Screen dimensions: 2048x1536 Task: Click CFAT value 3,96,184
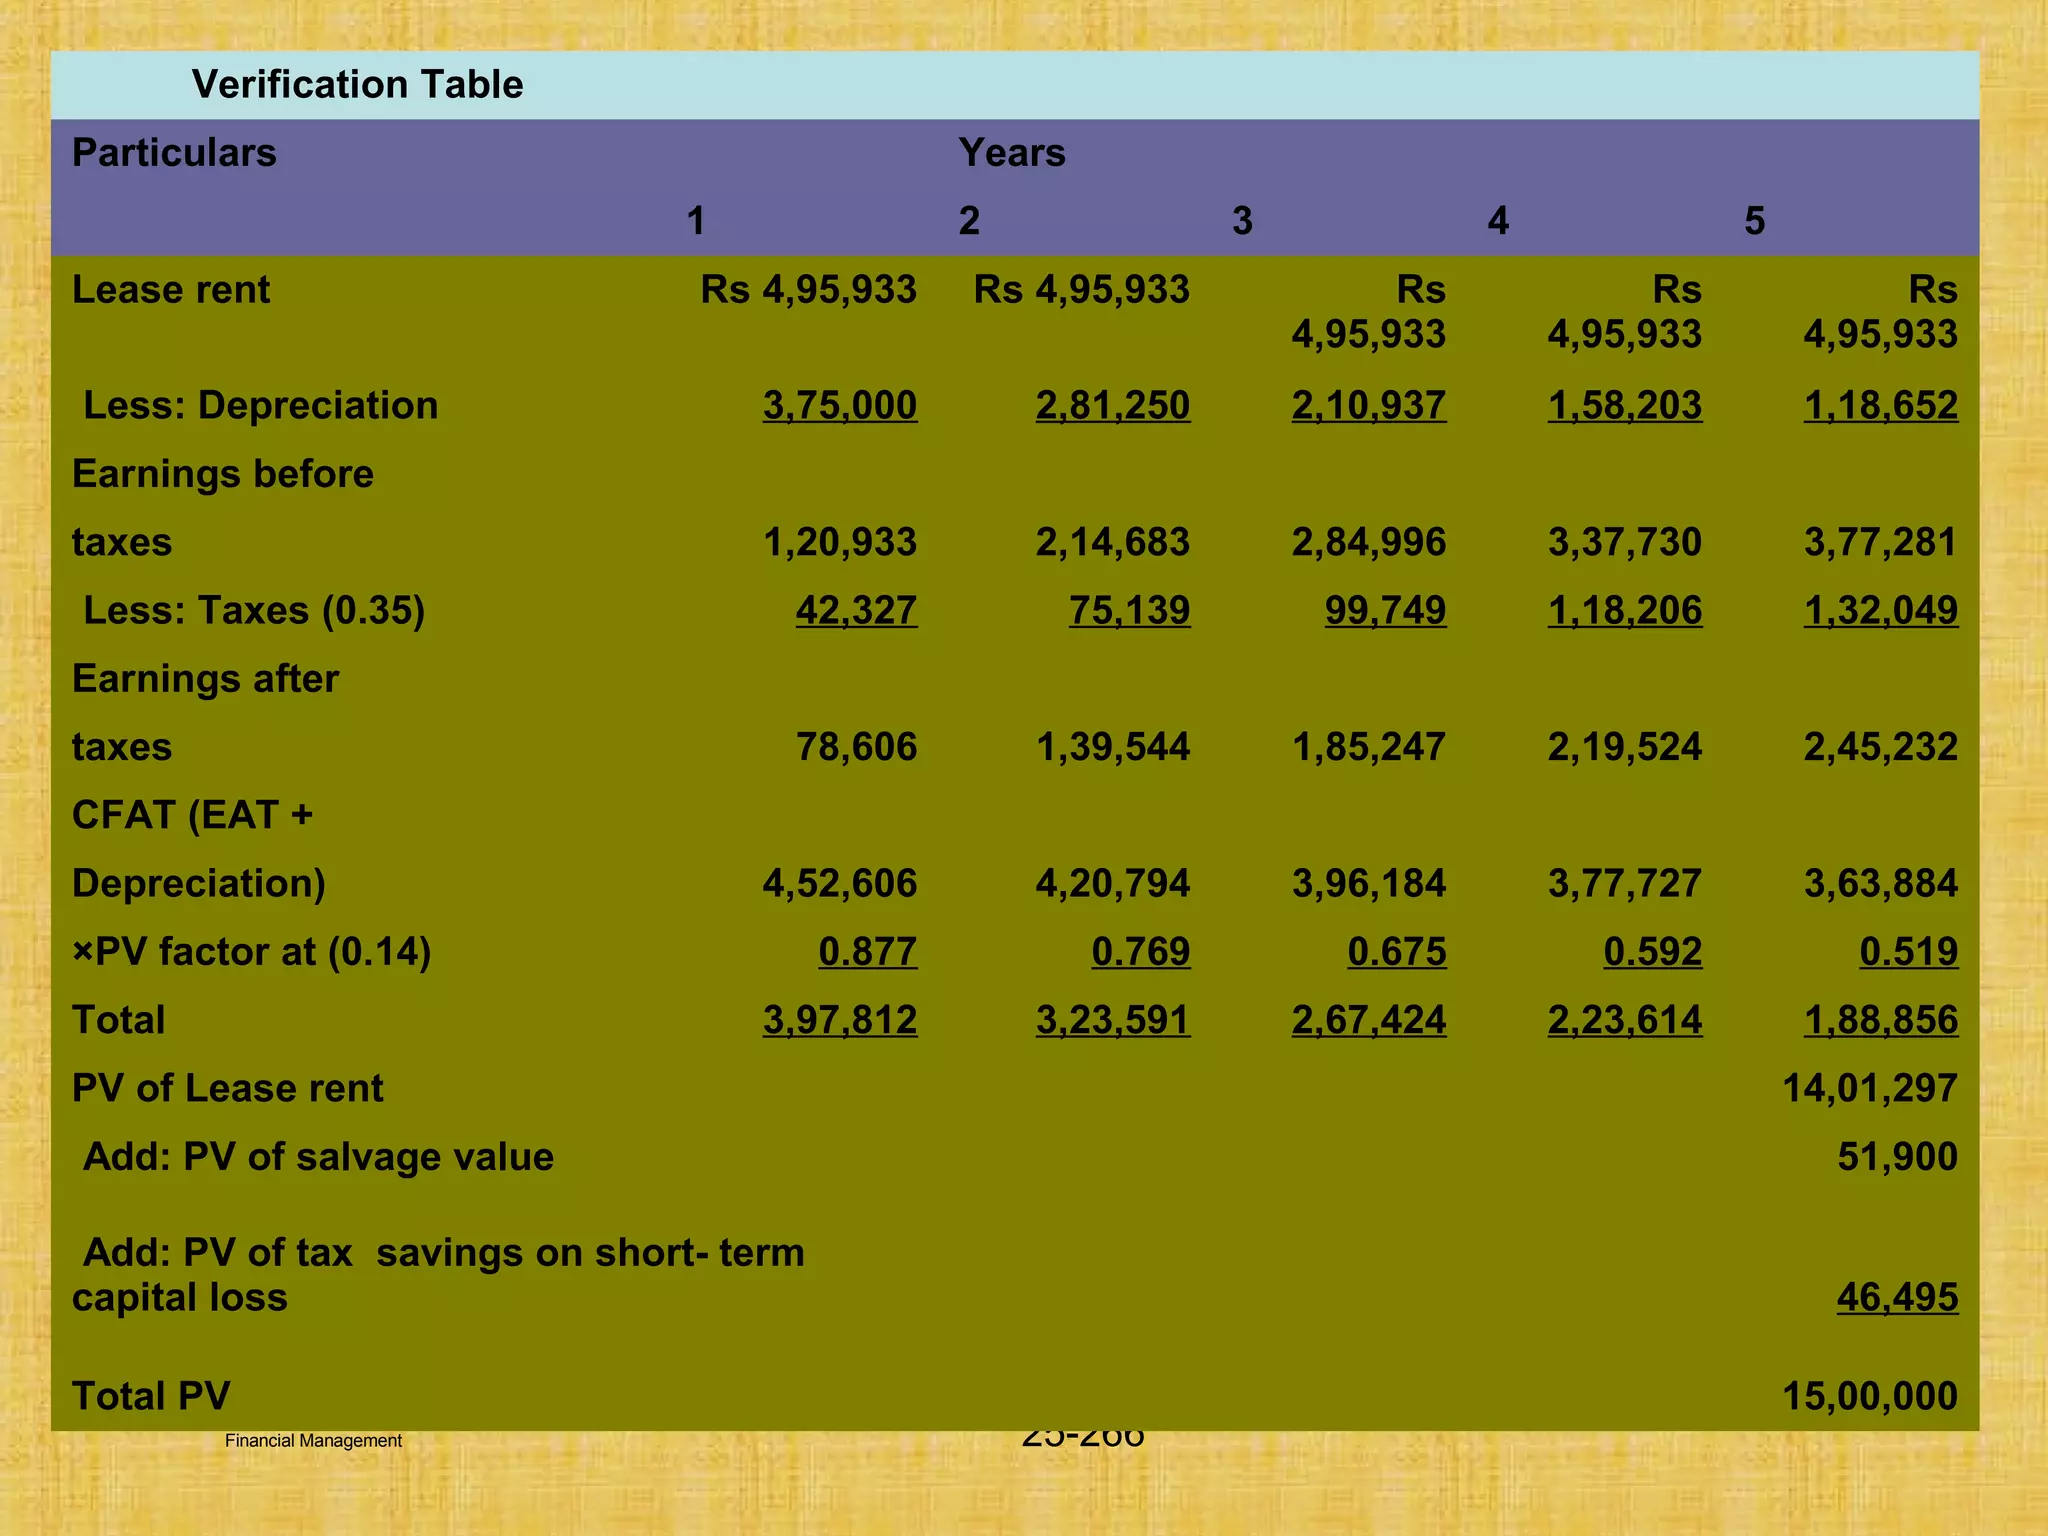[1369, 883]
